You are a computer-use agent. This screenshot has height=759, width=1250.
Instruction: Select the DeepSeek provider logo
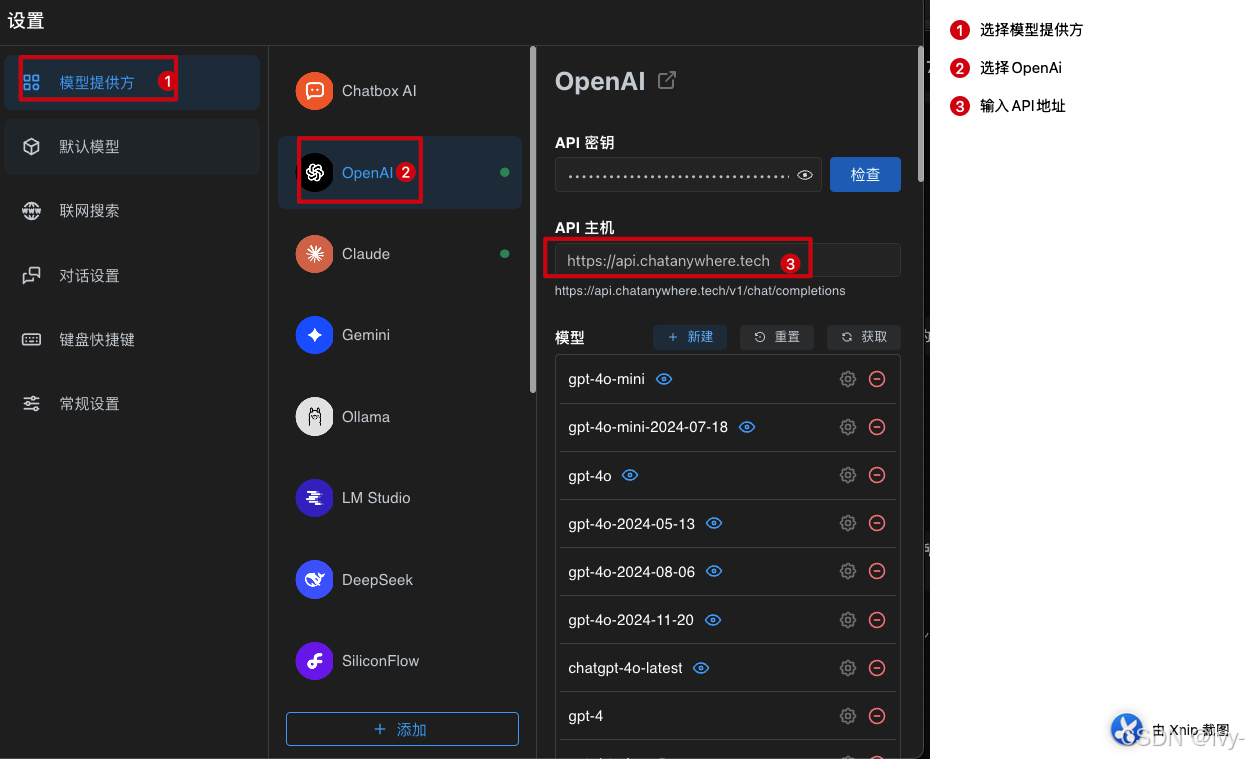click(314, 580)
